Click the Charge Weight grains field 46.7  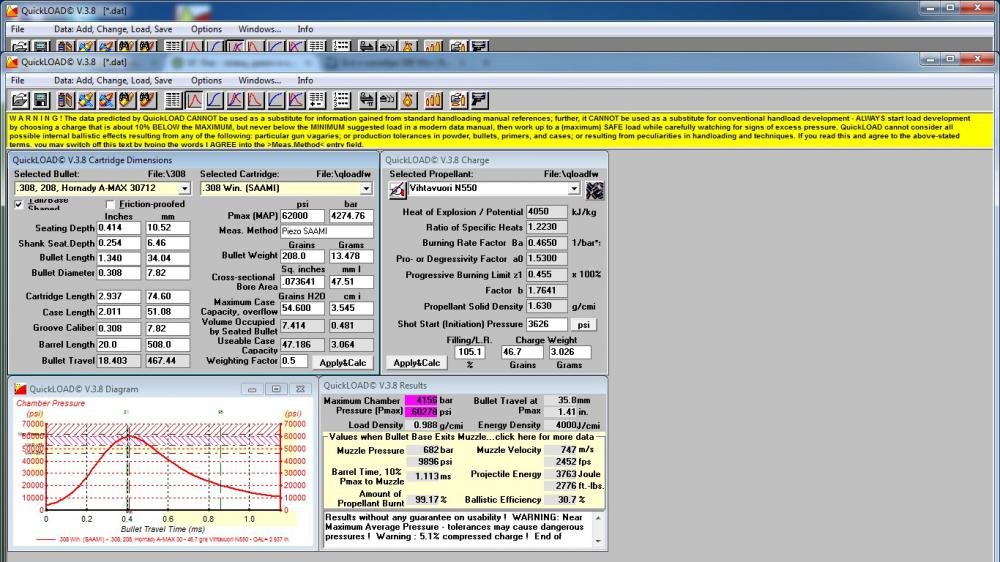pyautogui.click(x=522, y=351)
